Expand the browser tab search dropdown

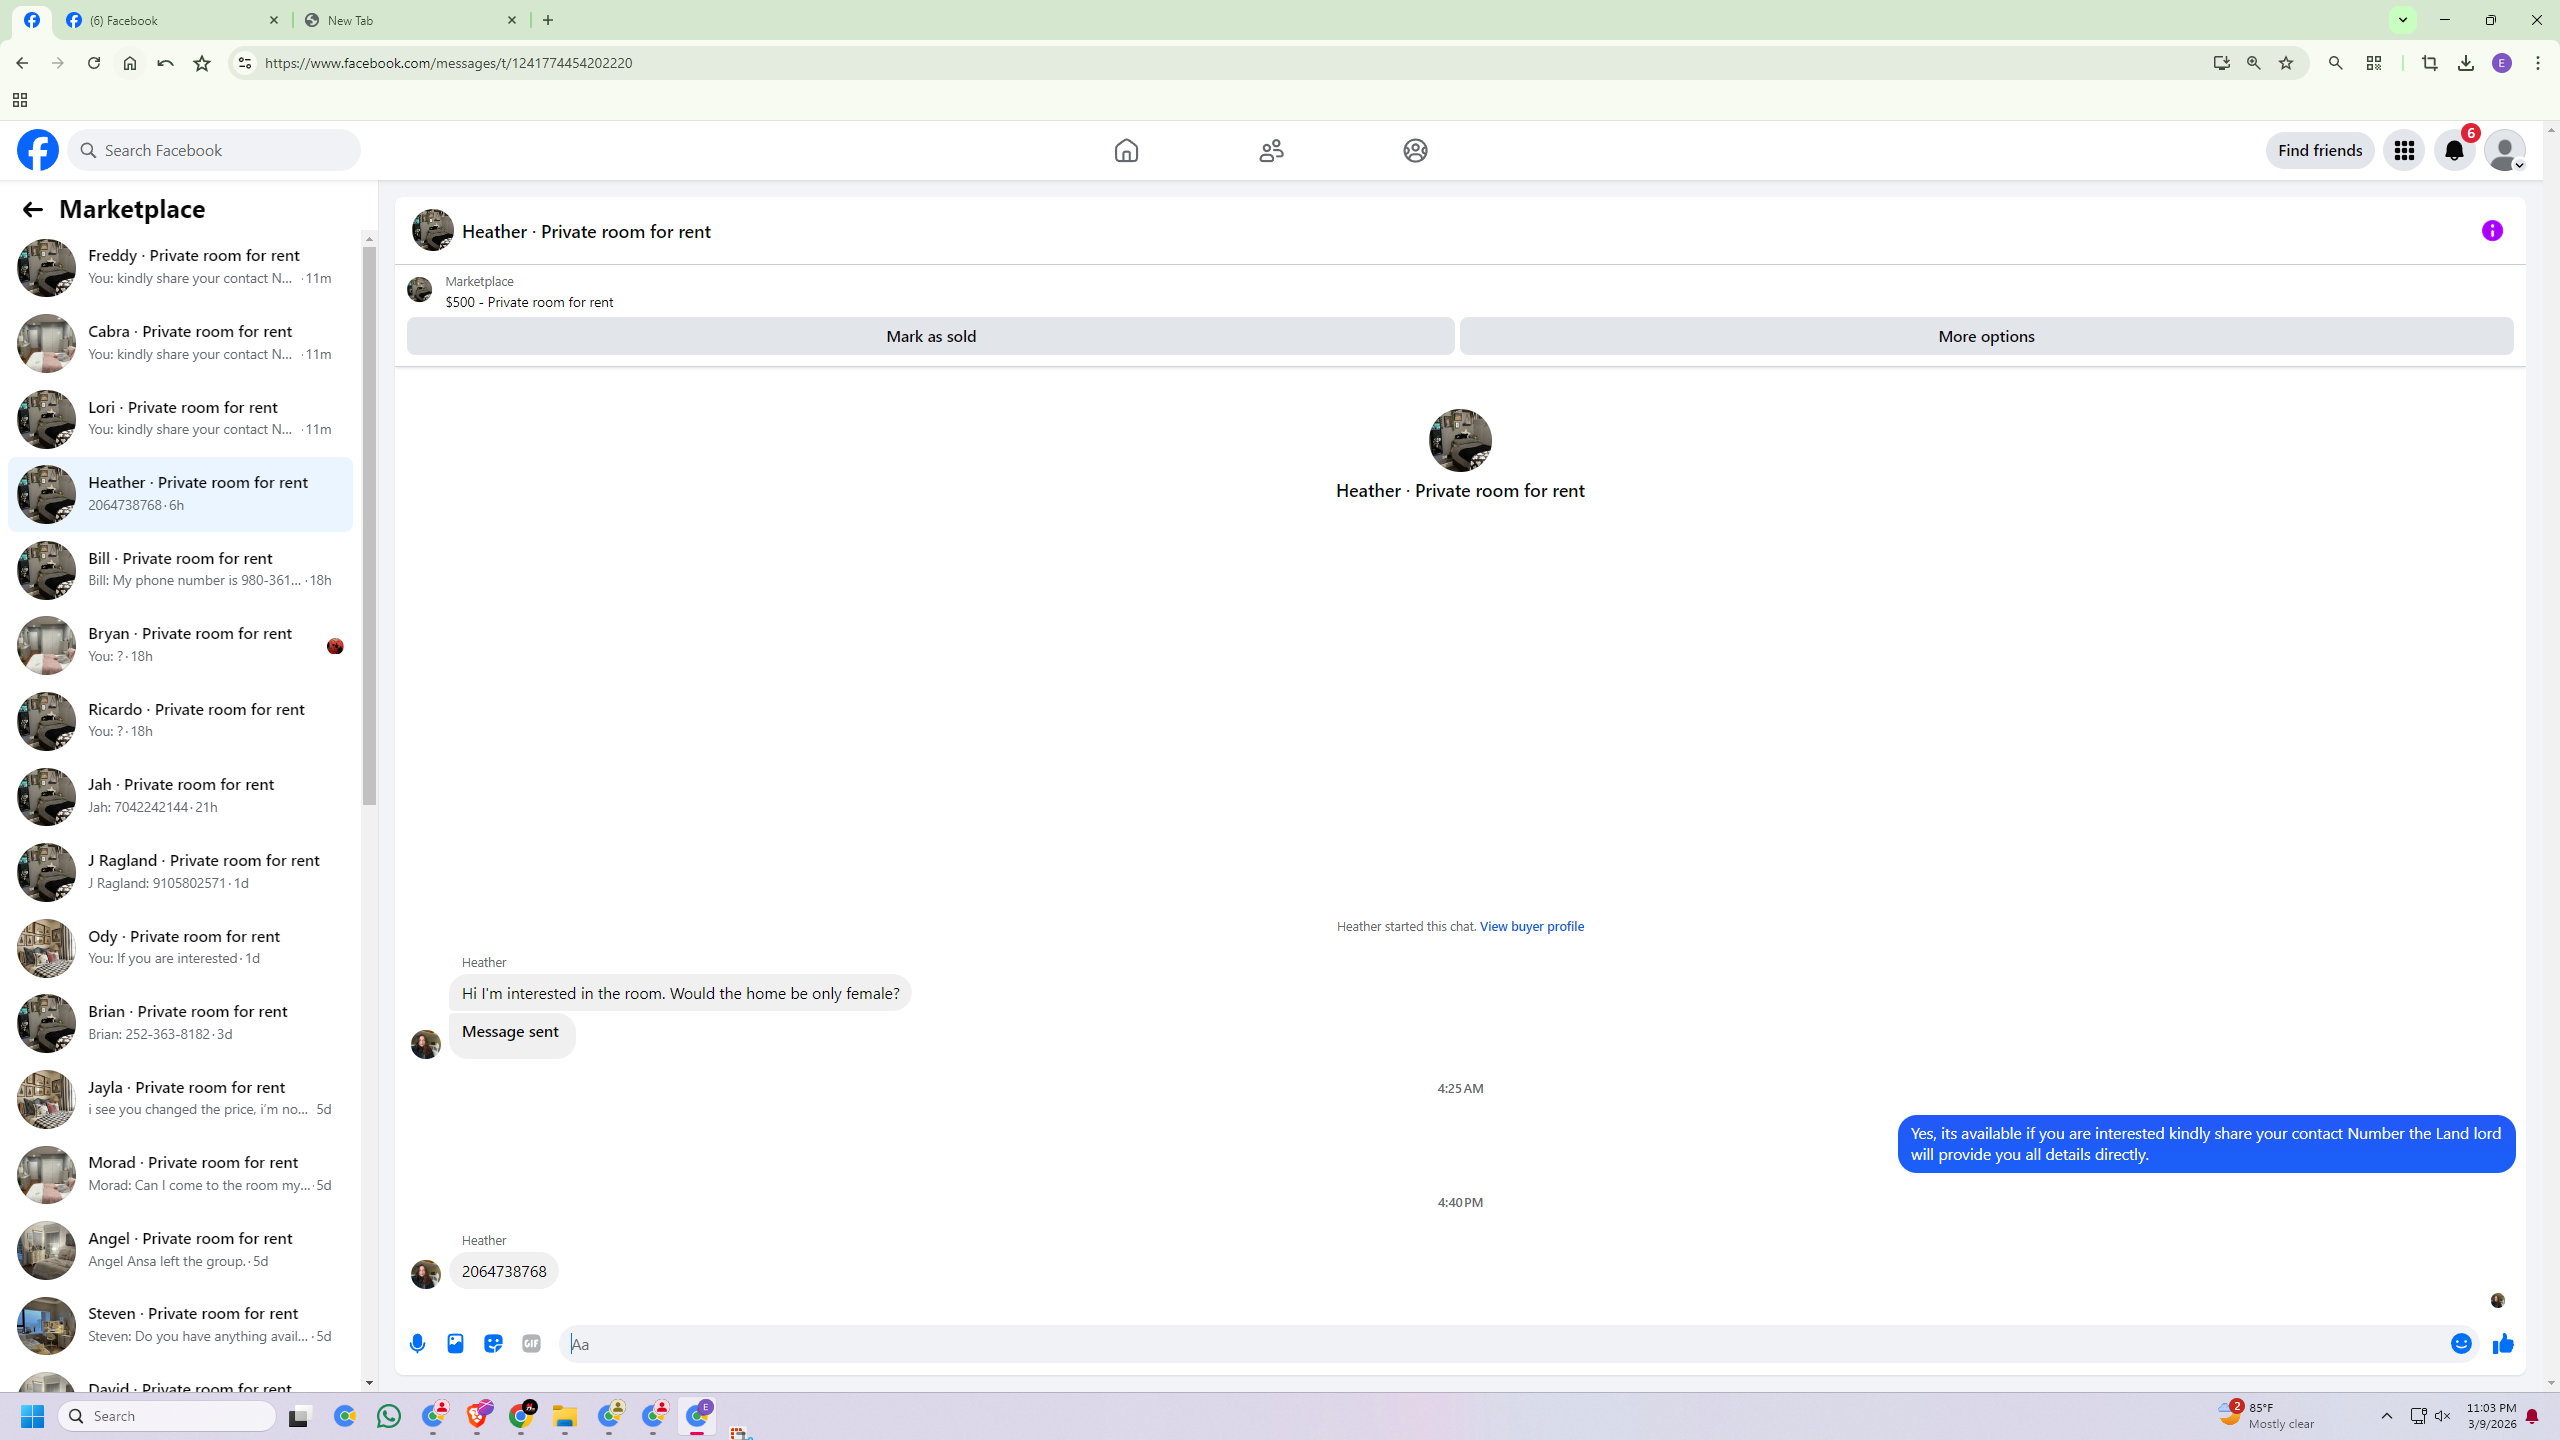tap(2402, 20)
